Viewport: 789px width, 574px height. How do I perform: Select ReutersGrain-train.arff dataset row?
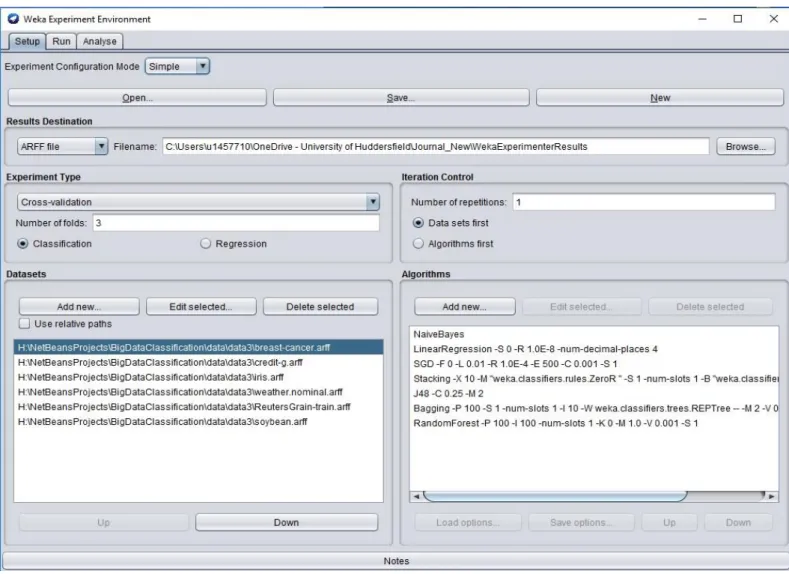coord(198,407)
